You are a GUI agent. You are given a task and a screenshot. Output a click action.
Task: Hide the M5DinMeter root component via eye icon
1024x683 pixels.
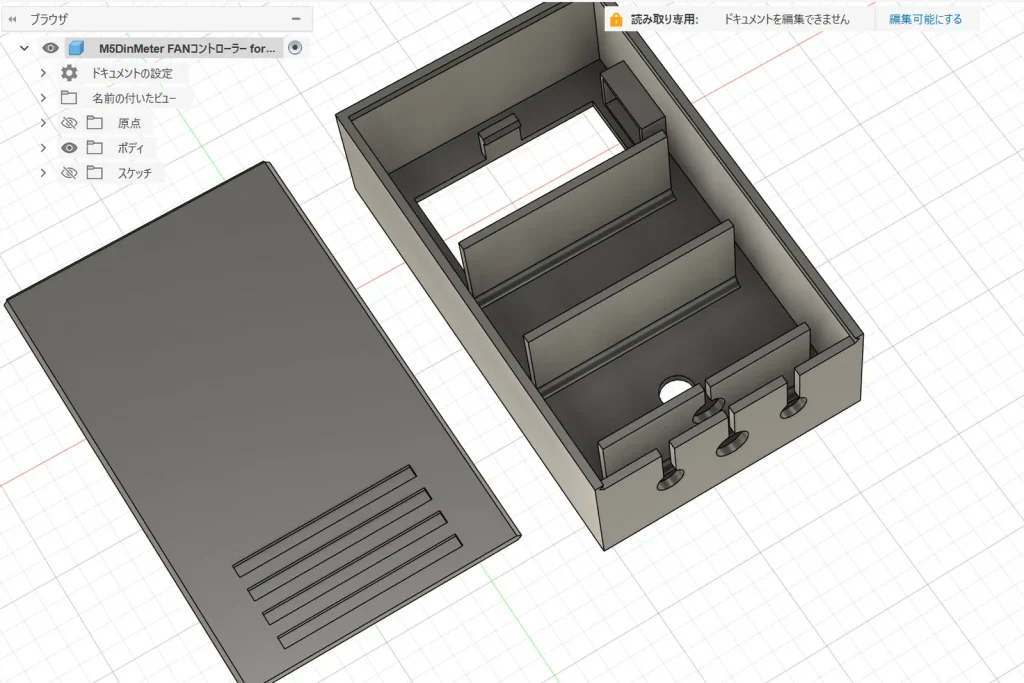pos(50,48)
